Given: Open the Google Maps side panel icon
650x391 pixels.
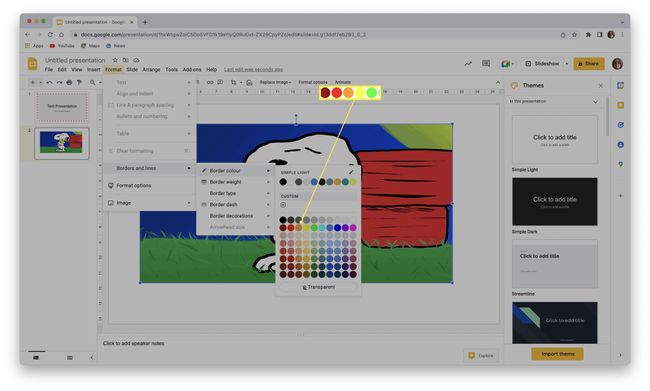Looking at the screenshot, I should tap(621, 164).
